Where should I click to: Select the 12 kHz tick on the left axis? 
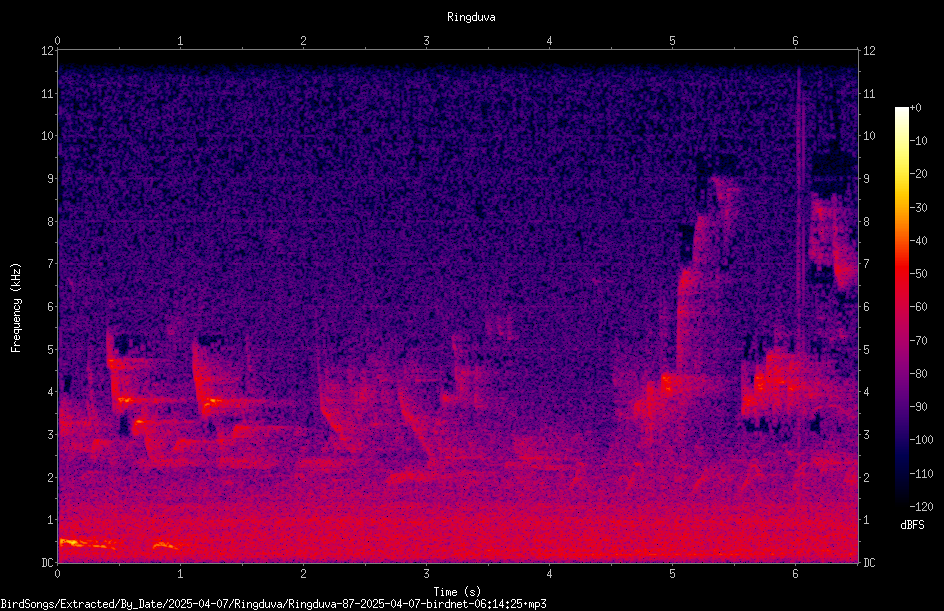click(x=47, y=51)
